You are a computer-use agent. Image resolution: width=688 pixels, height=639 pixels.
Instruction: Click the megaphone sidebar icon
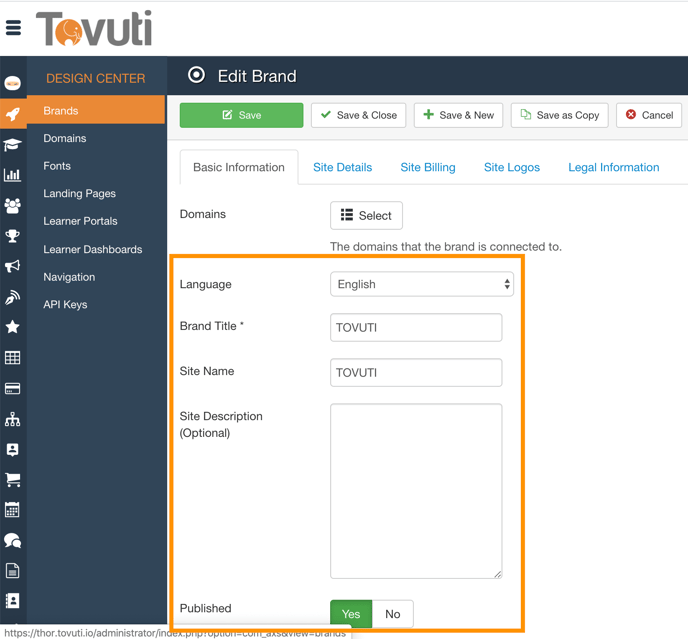pos(13,267)
